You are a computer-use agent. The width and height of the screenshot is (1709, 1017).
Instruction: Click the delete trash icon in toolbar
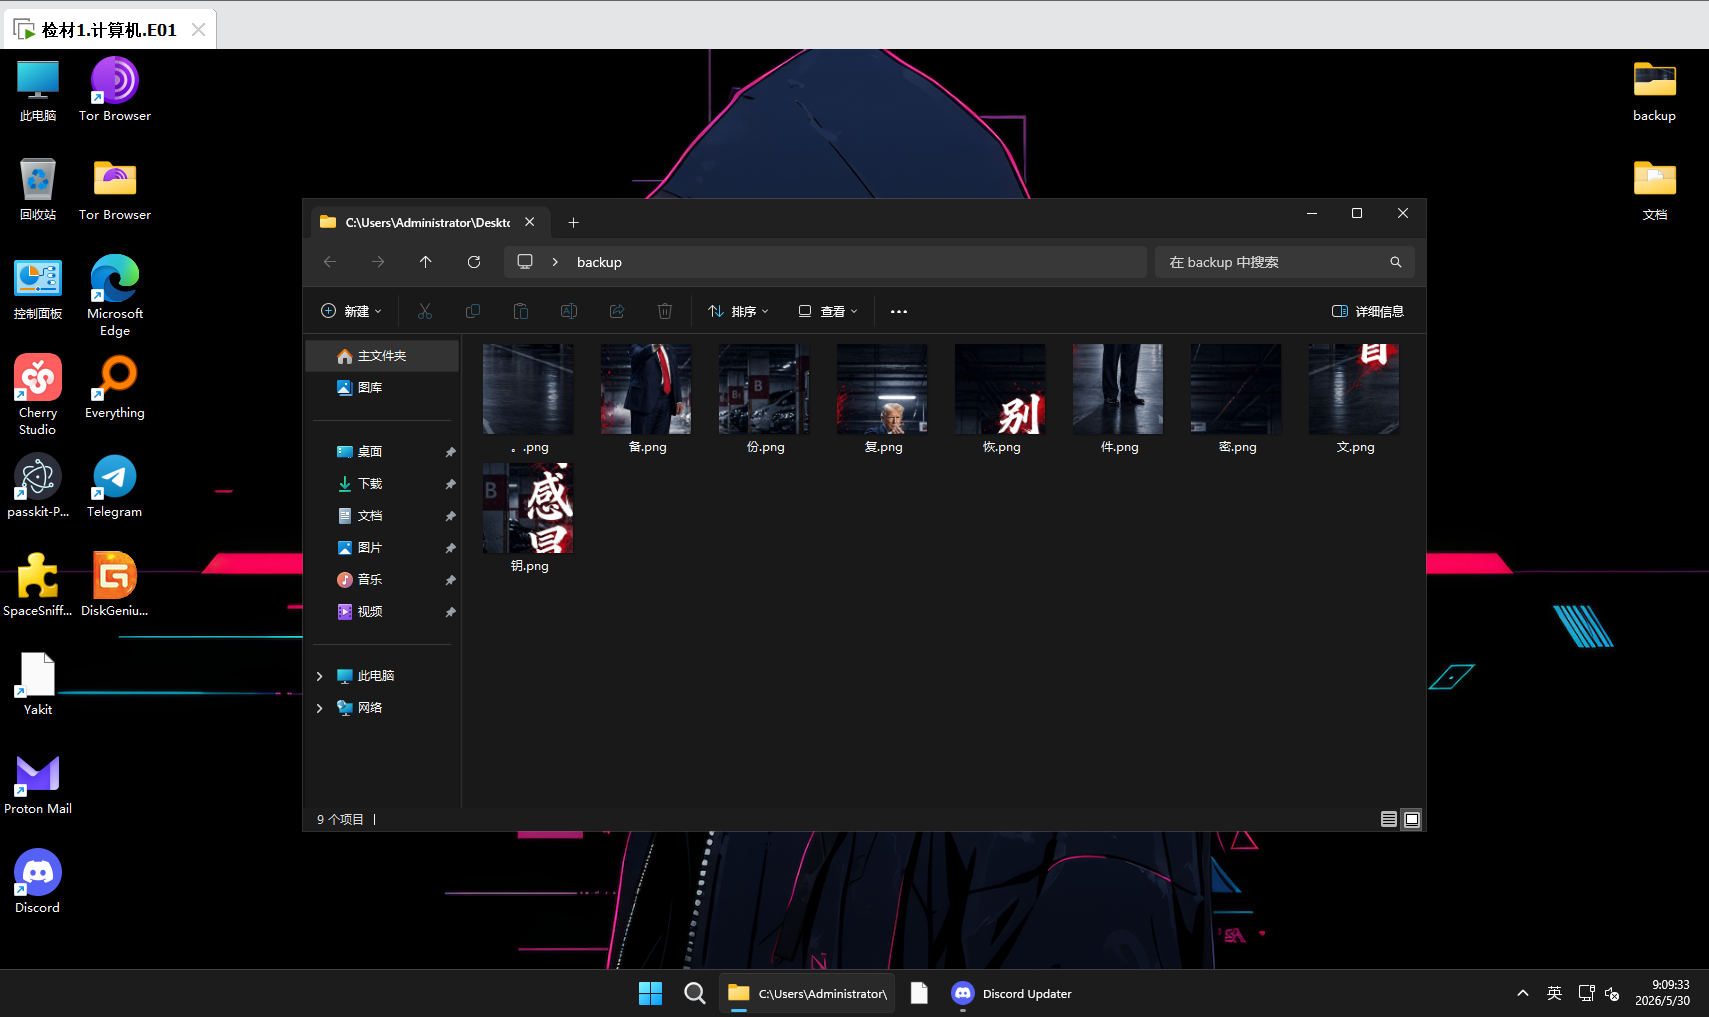(665, 311)
